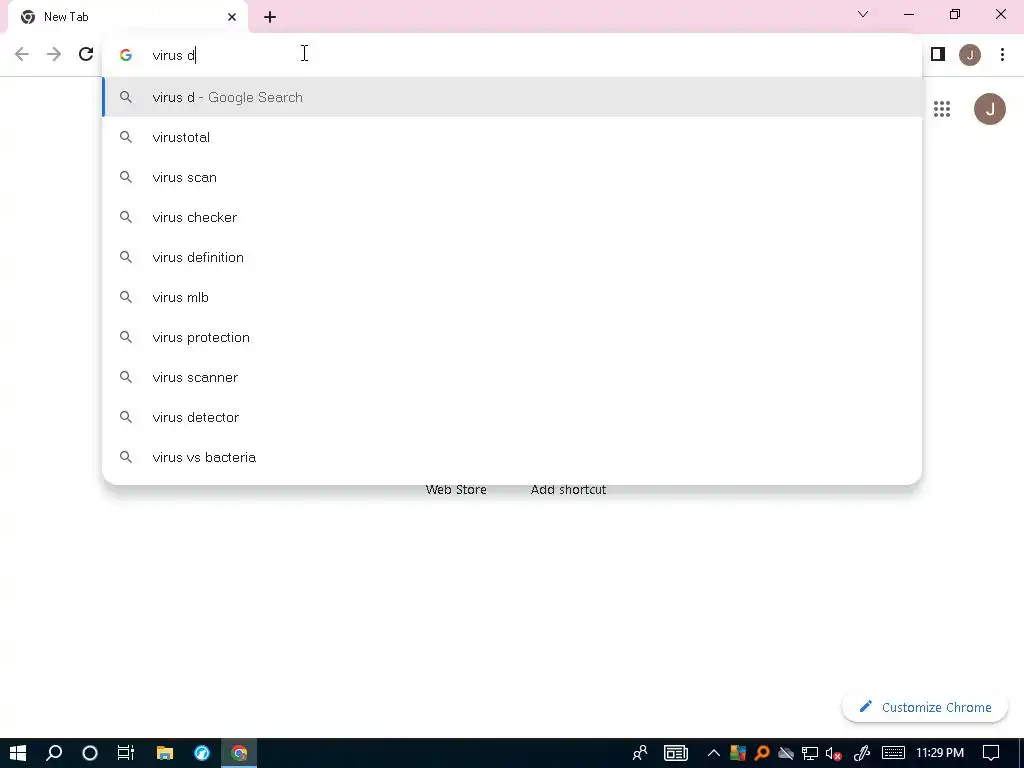Click the search icon beside 'virus scanner'
This screenshot has height=768, width=1024.
click(x=126, y=377)
